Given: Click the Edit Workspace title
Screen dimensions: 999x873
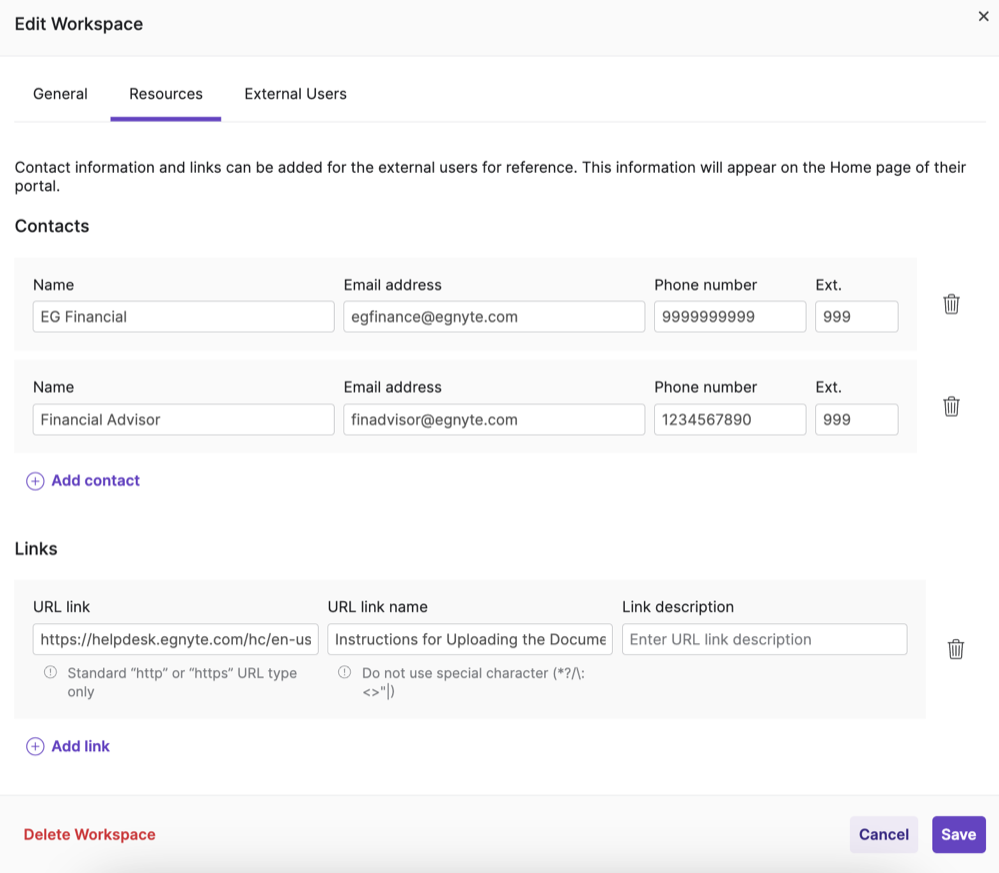Looking at the screenshot, I should (79, 24).
